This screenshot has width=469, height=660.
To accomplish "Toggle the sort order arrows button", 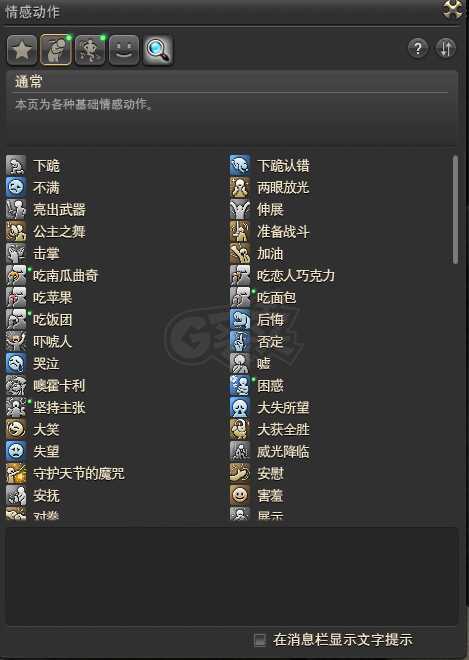I will (x=446, y=48).
